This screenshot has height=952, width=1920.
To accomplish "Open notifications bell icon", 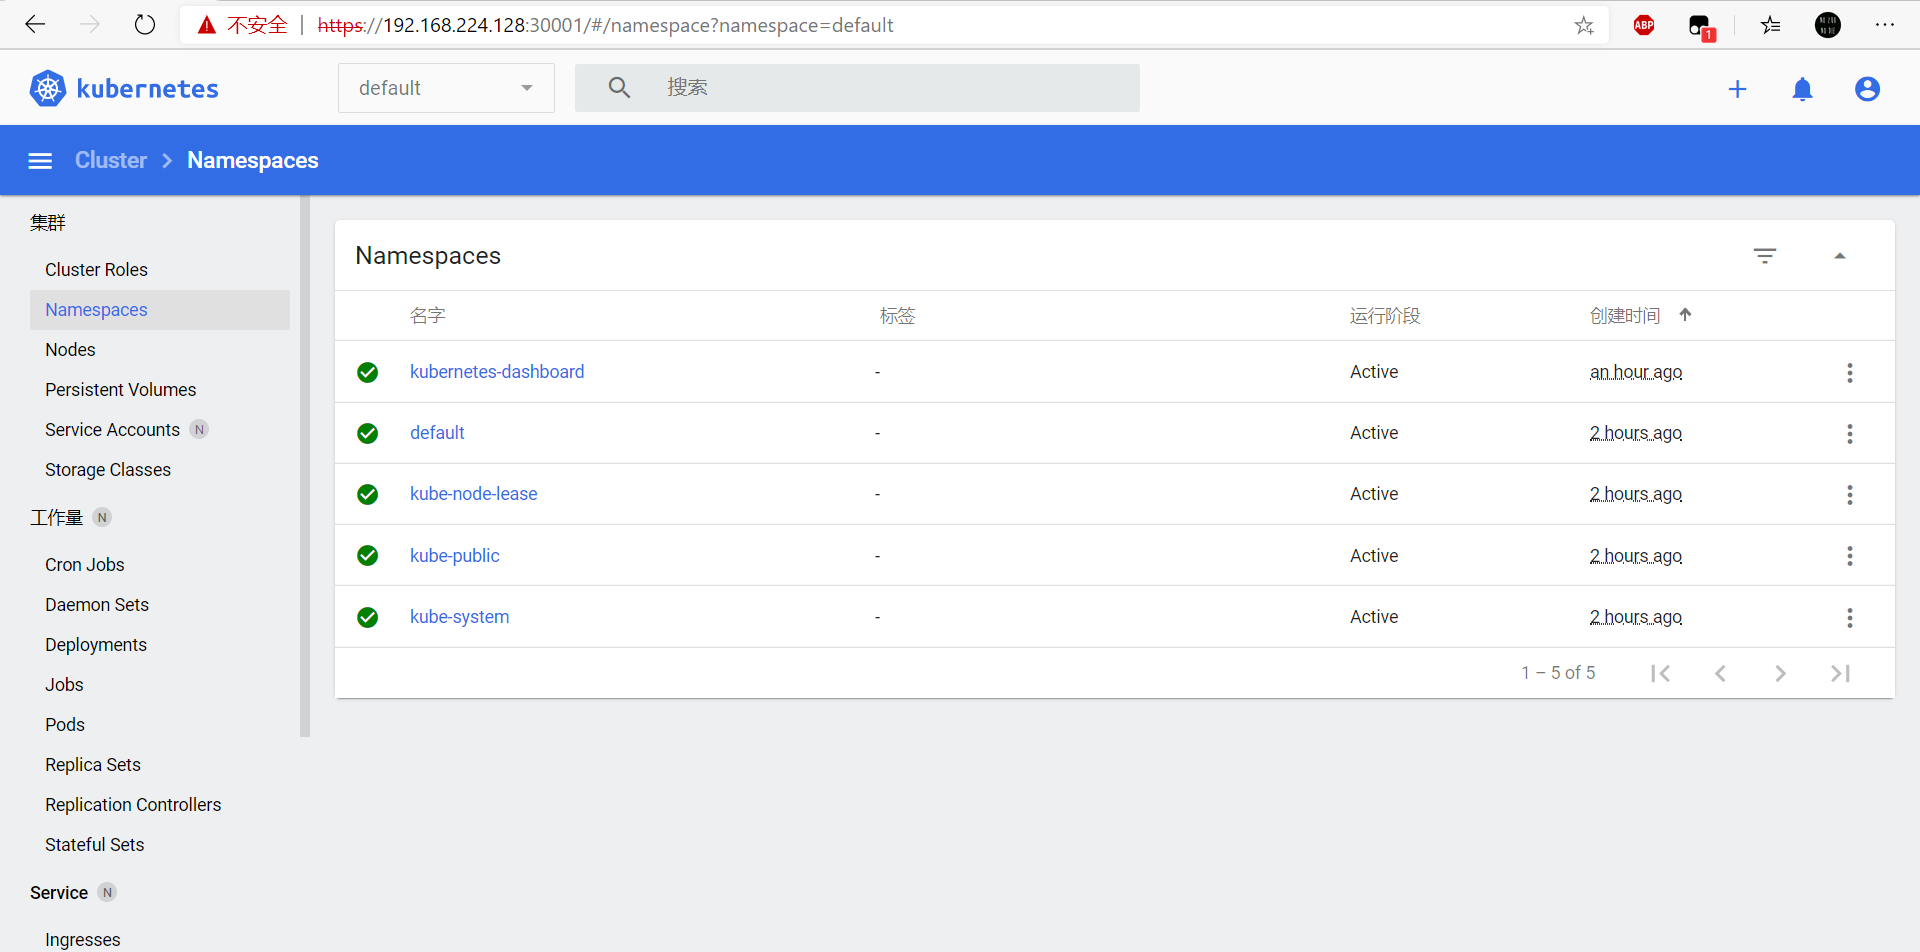I will (x=1803, y=89).
